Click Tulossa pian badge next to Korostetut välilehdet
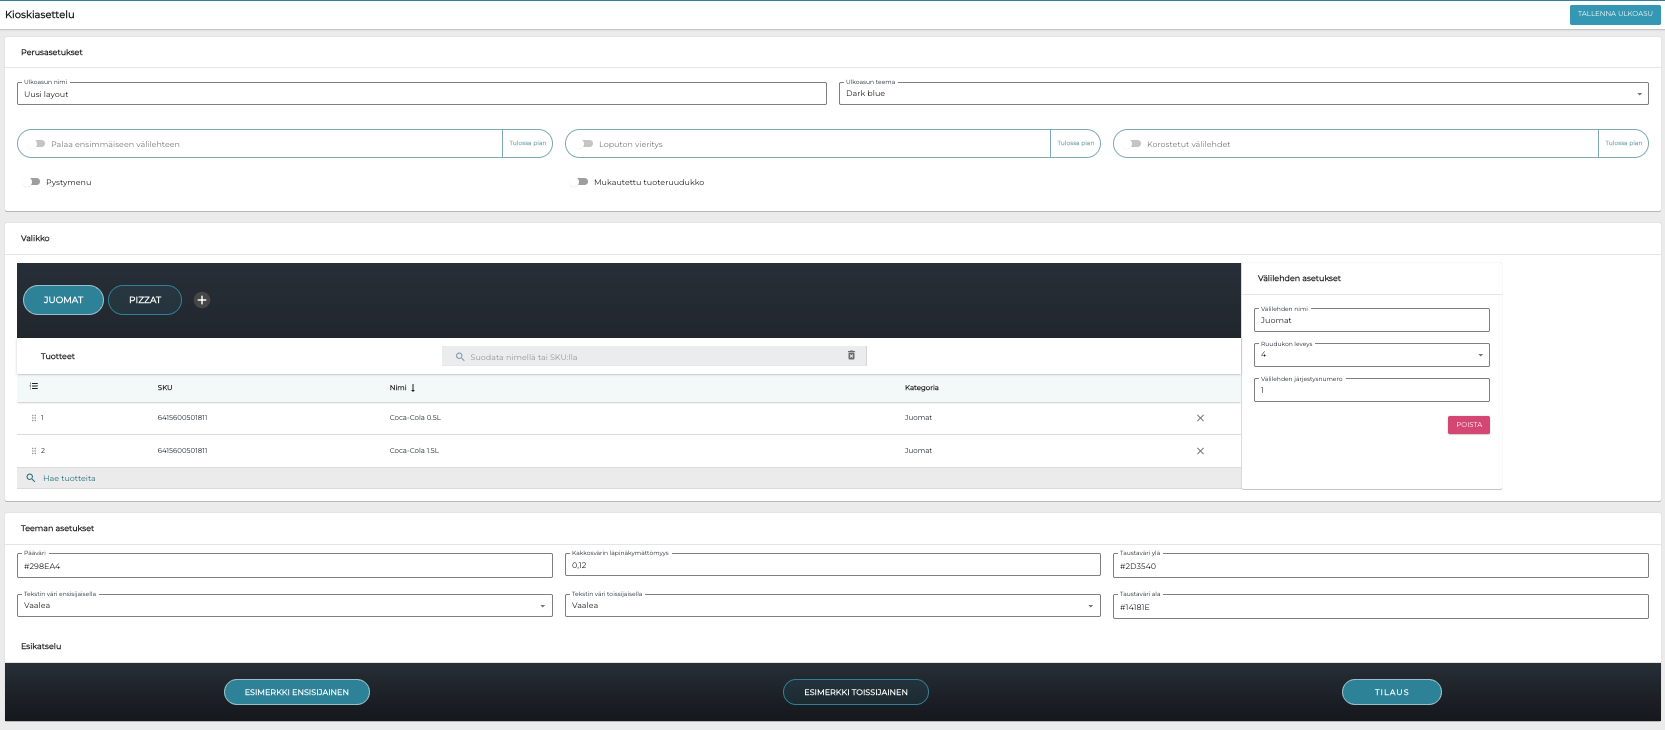Viewport: 1665px width, 730px height. (1624, 143)
